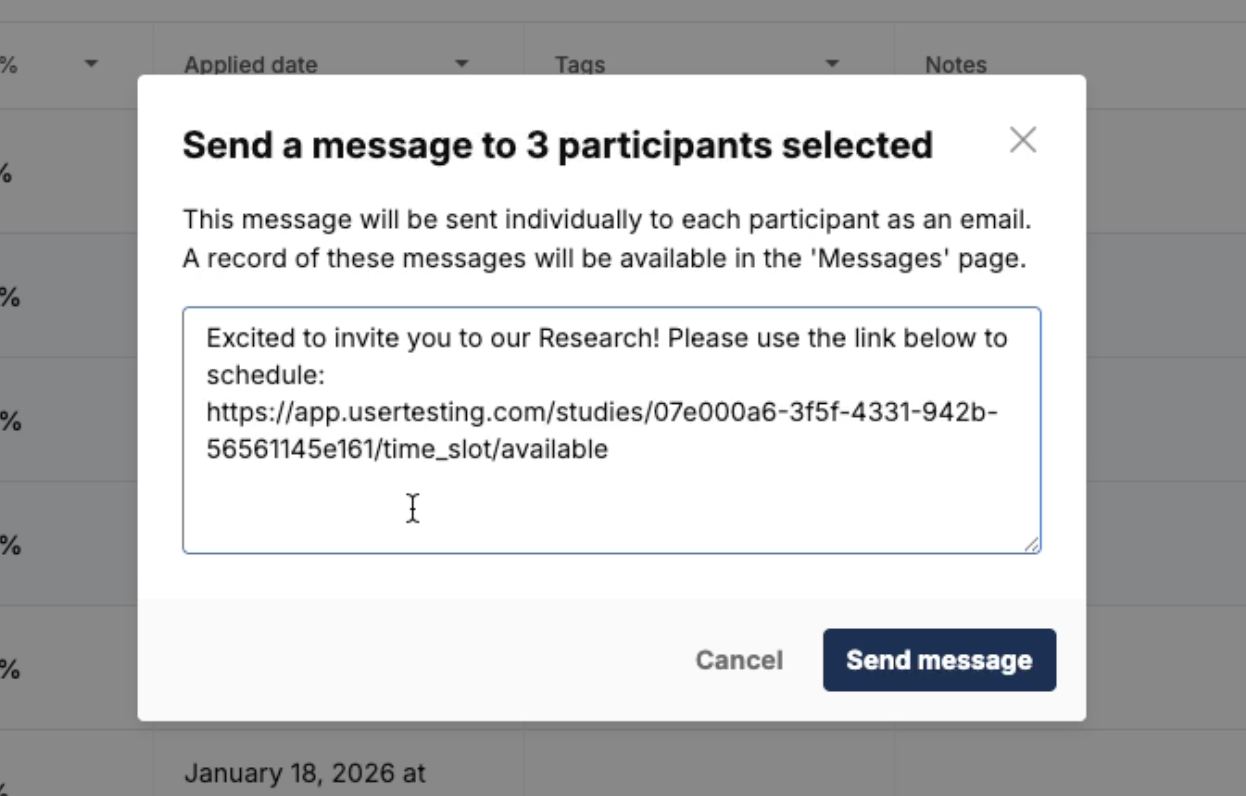The width and height of the screenshot is (1246, 796).
Task: Select the Notes column header
Action: [956, 65]
